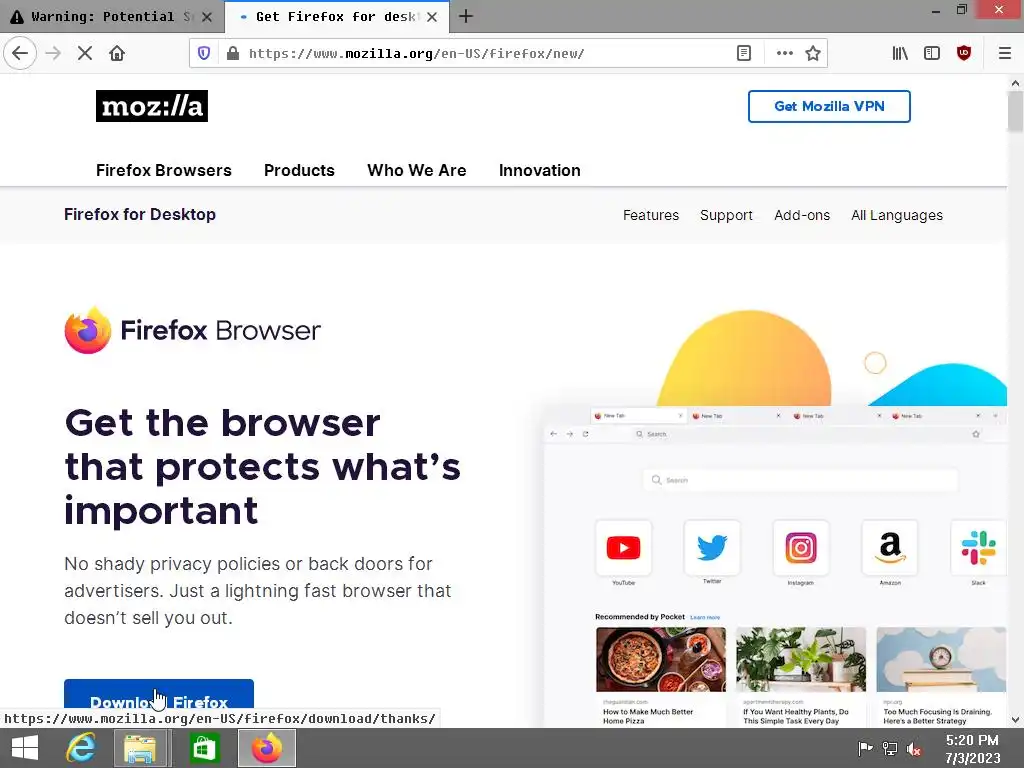Show site security padlock information

232,53
